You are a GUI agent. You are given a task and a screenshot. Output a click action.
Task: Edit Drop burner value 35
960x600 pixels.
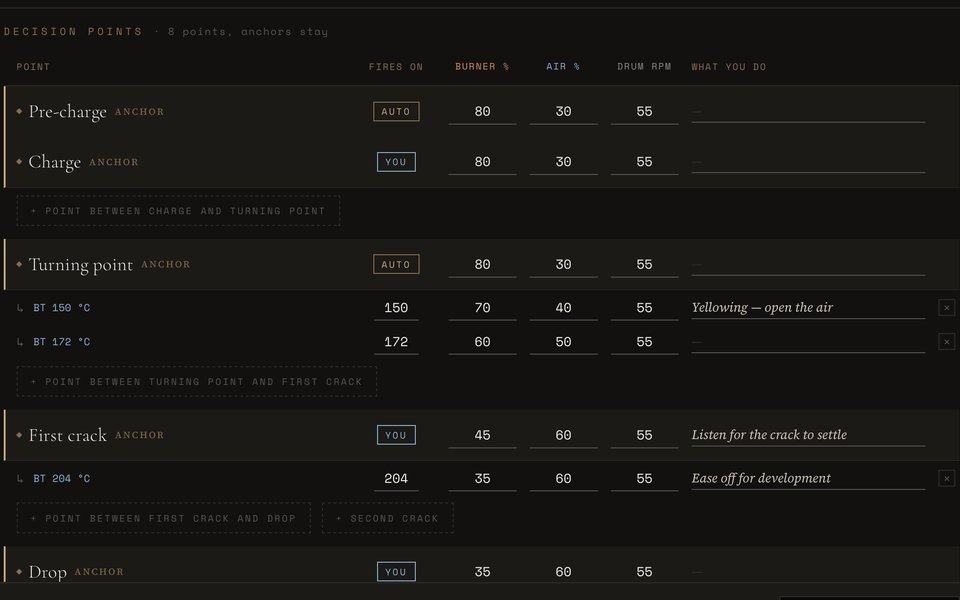482,572
